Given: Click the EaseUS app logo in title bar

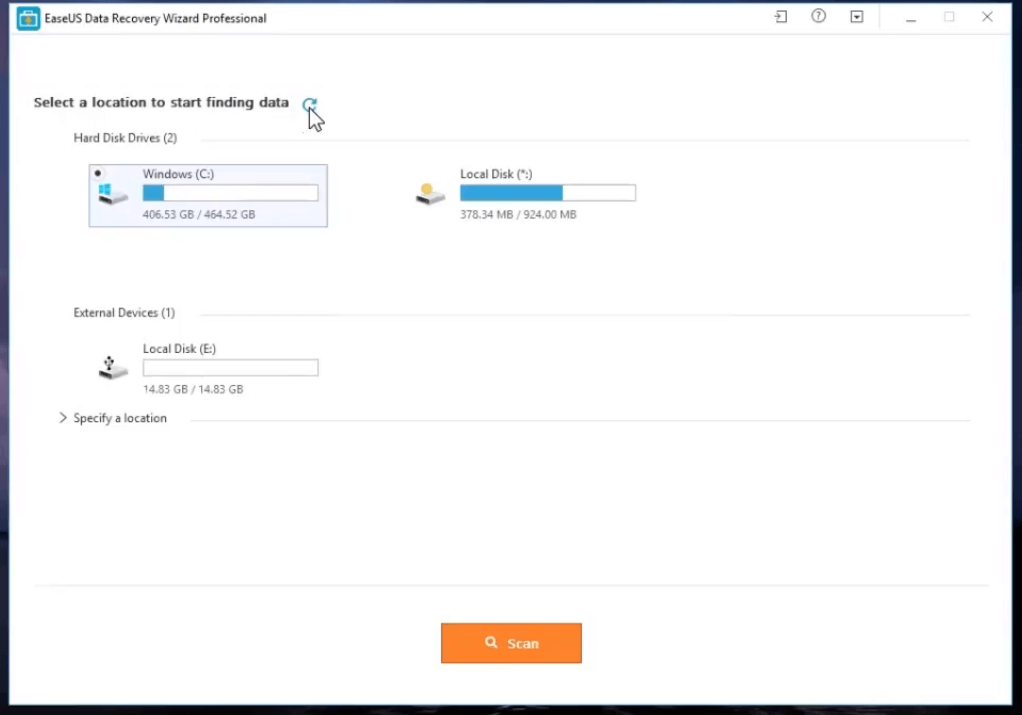Looking at the screenshot, I should point(28,18).
